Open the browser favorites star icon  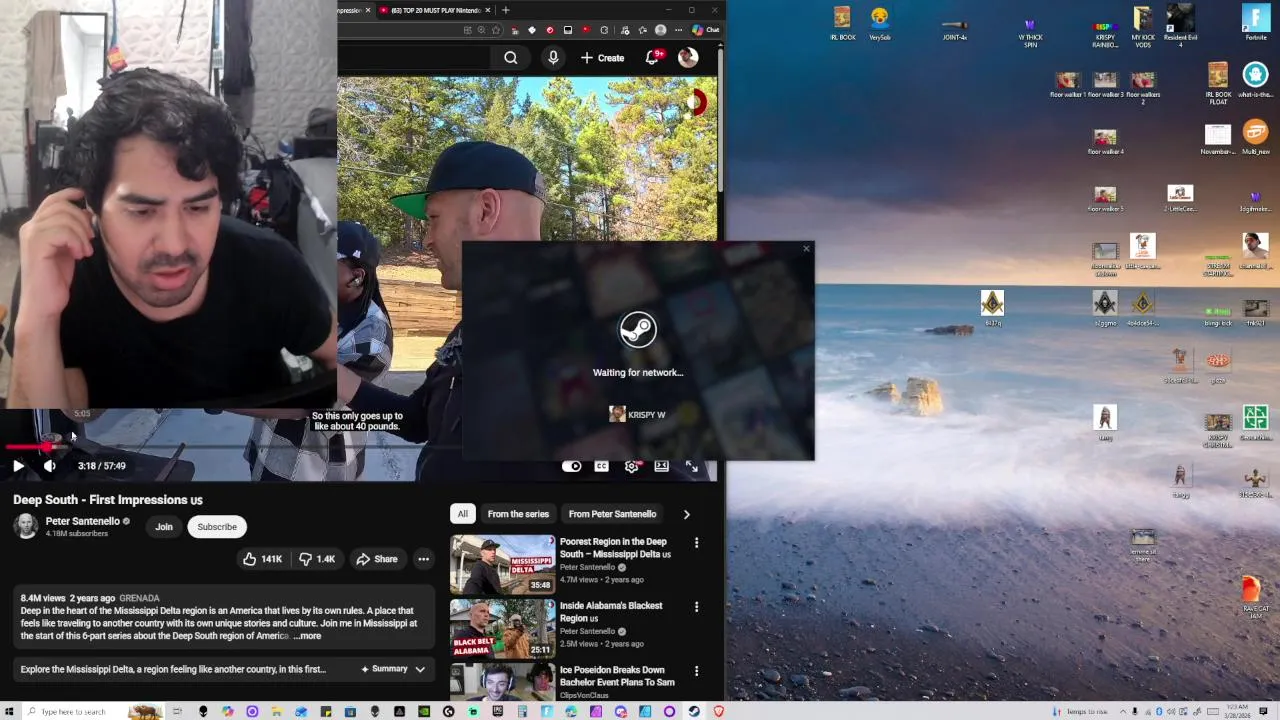pos(496,30)
